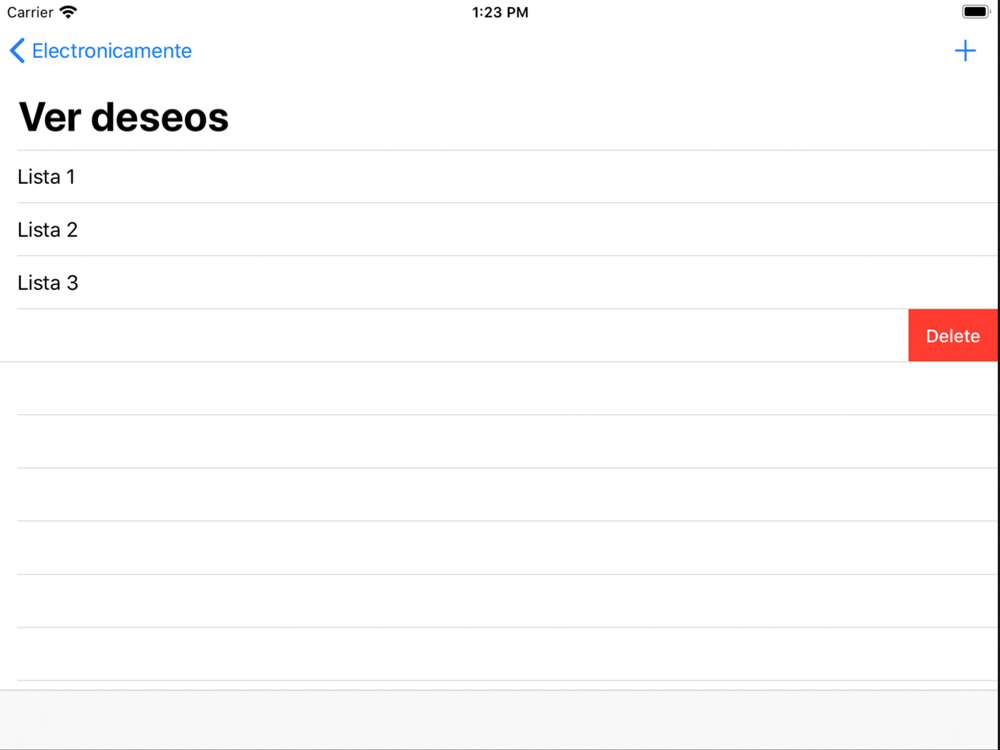Tap empty navigation bar area left of plus
The image size is (1000, 750).
coord(574,50)
